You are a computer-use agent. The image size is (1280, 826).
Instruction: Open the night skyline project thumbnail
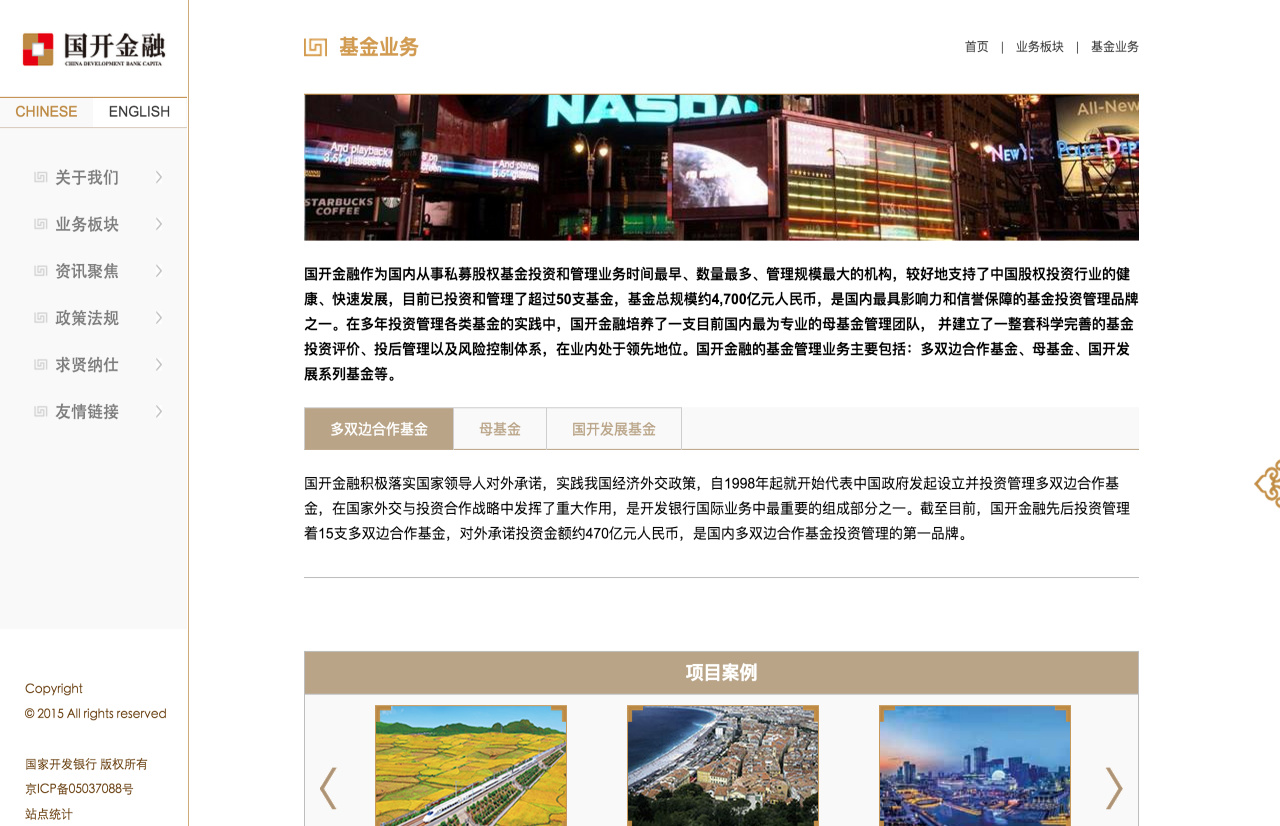pyautogui.click(x=975, y=765)
